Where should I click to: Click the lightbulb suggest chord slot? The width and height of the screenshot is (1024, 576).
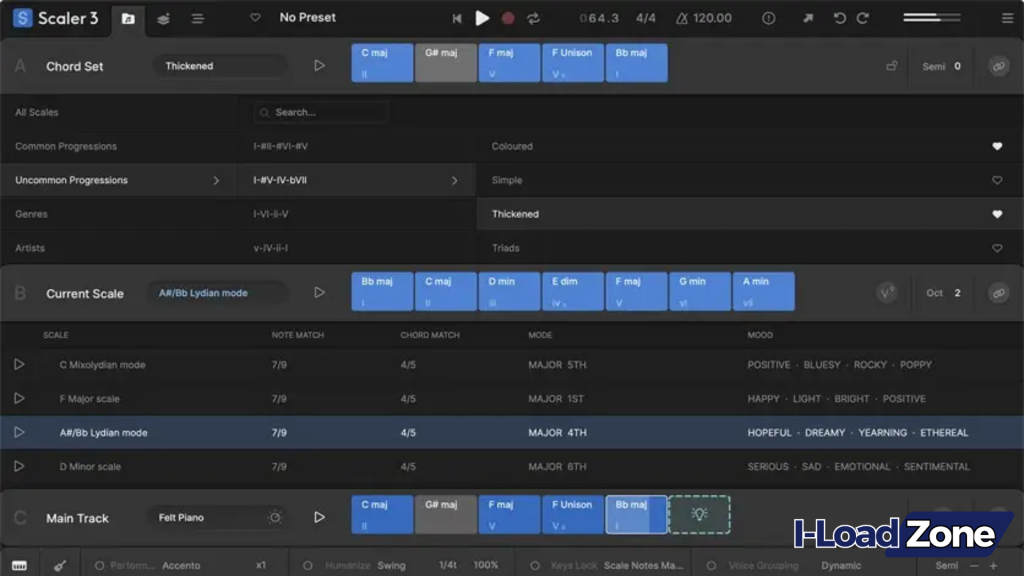coord(699,515)
